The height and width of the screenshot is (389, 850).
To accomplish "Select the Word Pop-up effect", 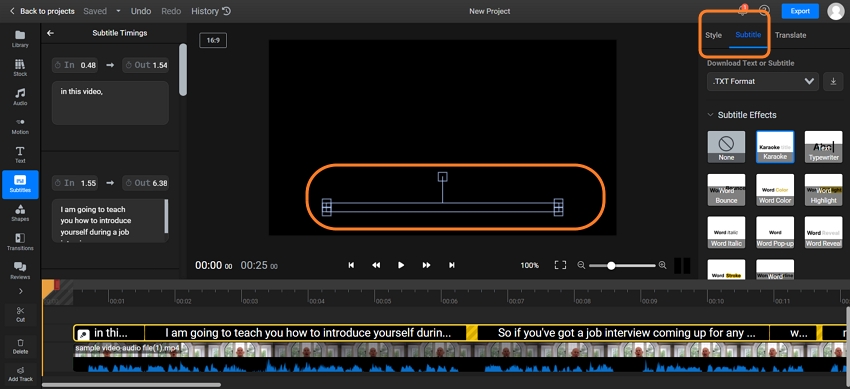I will click(x=775, y=232).
